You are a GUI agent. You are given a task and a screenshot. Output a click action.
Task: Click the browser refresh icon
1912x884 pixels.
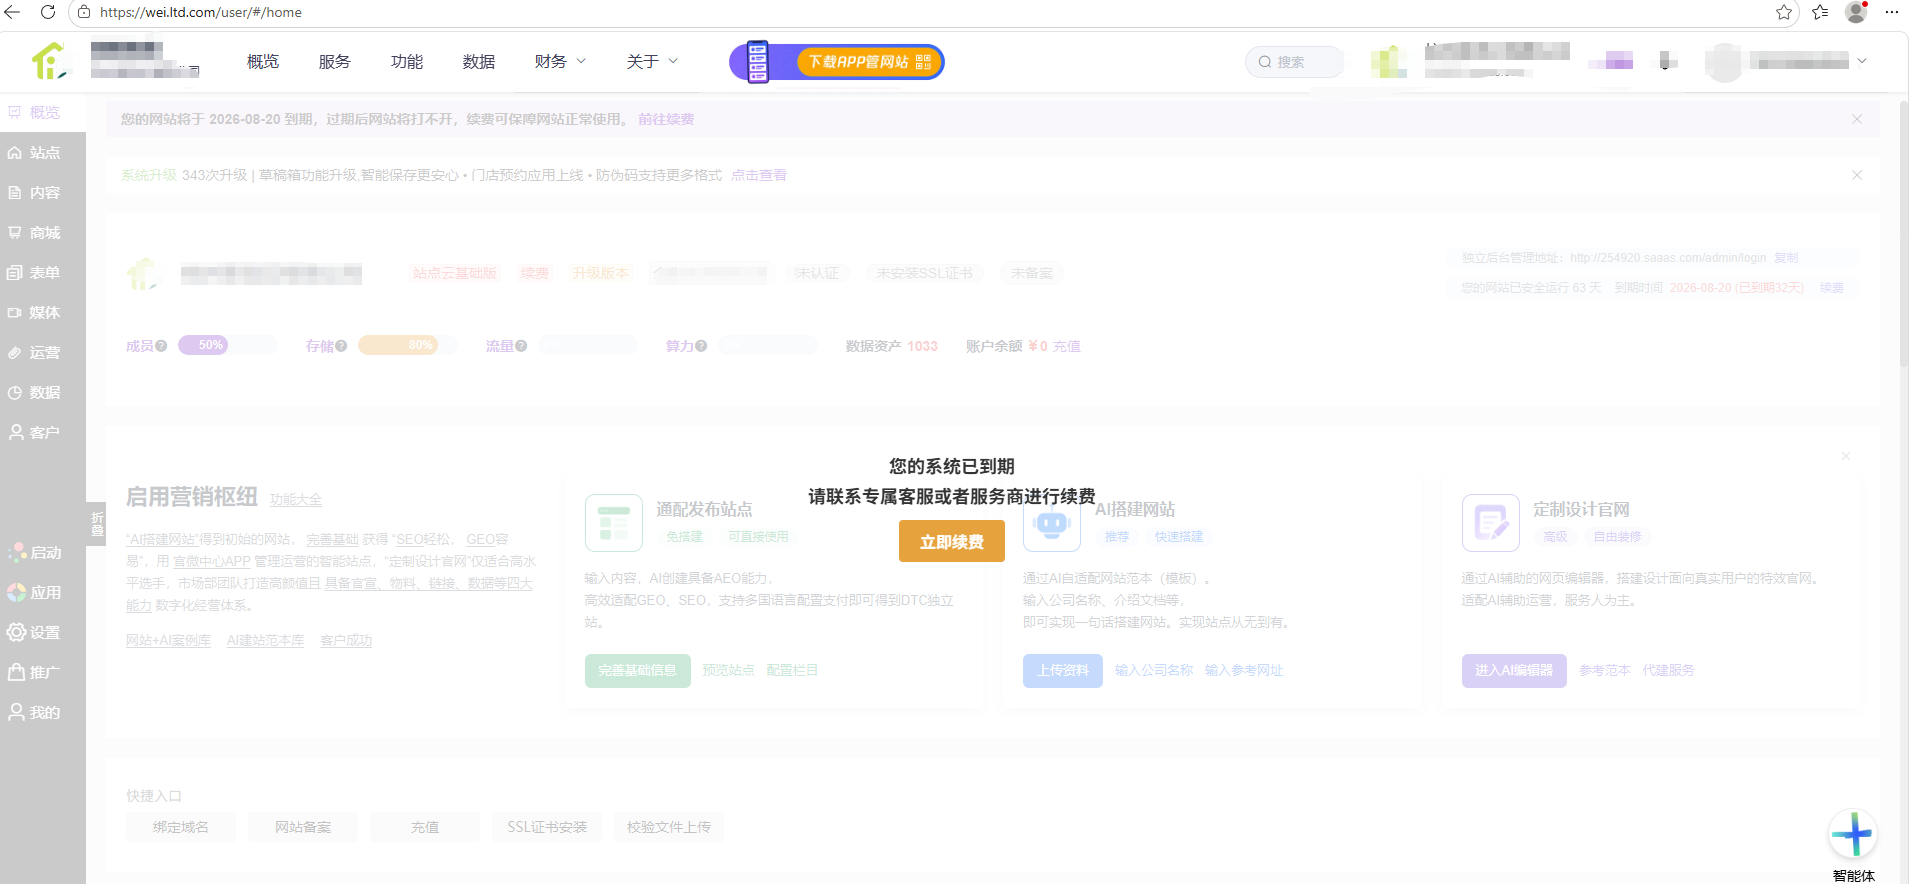click(47, 12)
